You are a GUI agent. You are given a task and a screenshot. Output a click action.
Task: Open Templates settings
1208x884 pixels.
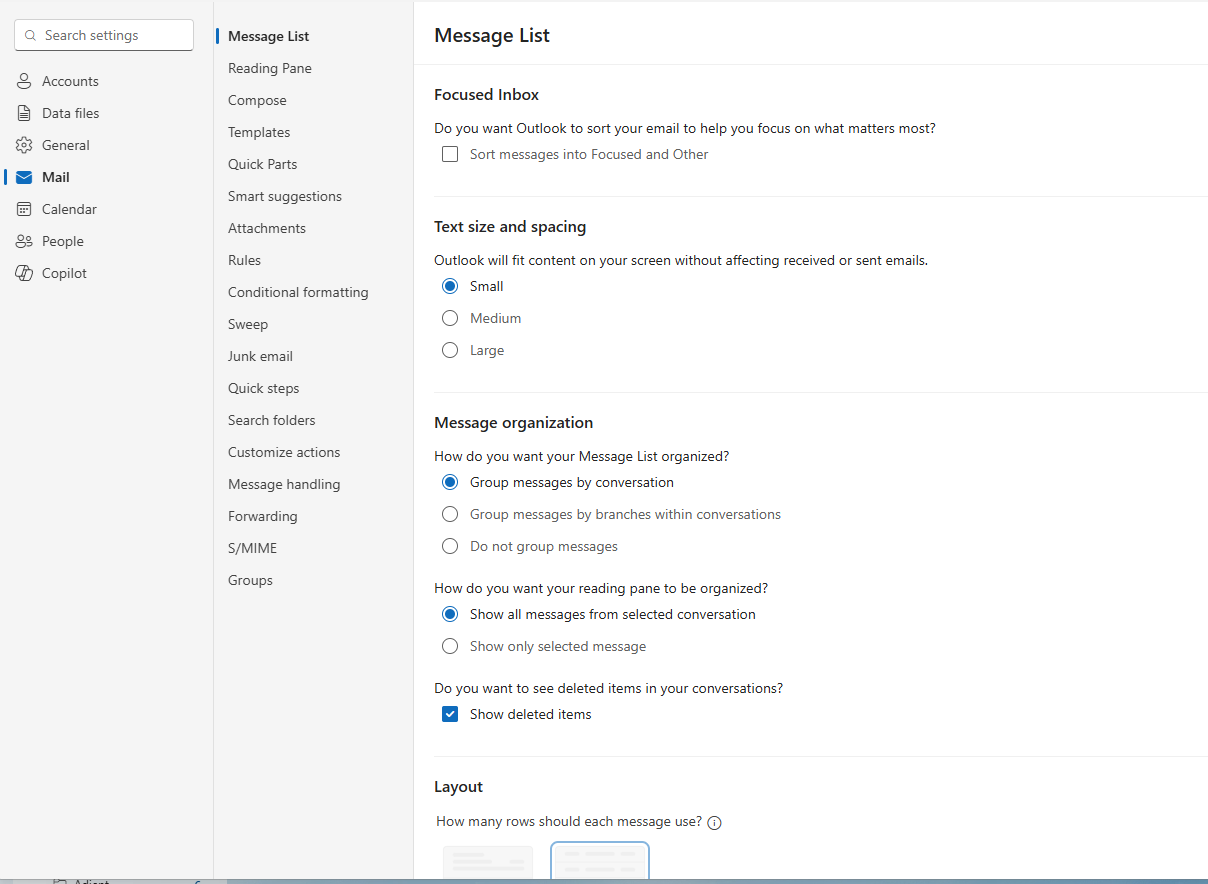(x=259, y=132)
